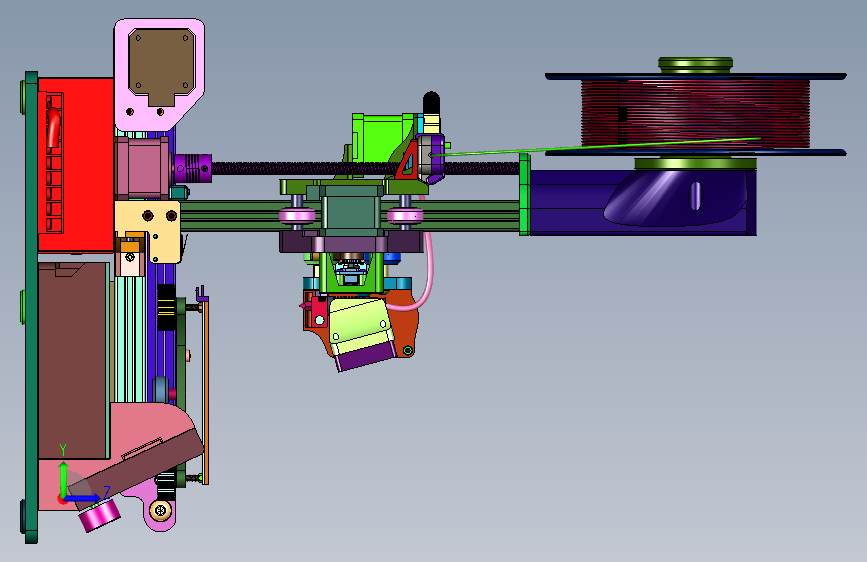Select the red rocker switch on power supply
The height and width of the screenshot is (562, 867).
click(53, 128)
